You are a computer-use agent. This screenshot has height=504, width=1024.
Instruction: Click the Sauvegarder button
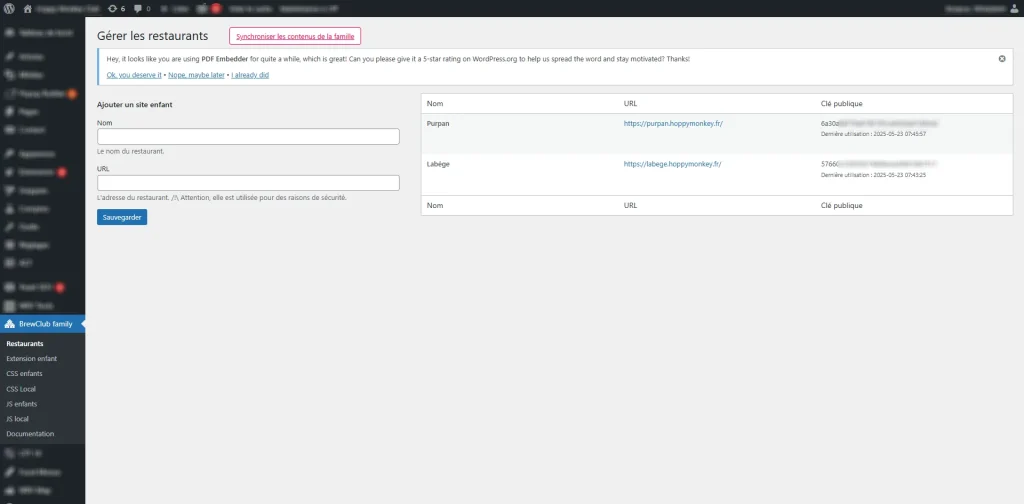(122, 217)
